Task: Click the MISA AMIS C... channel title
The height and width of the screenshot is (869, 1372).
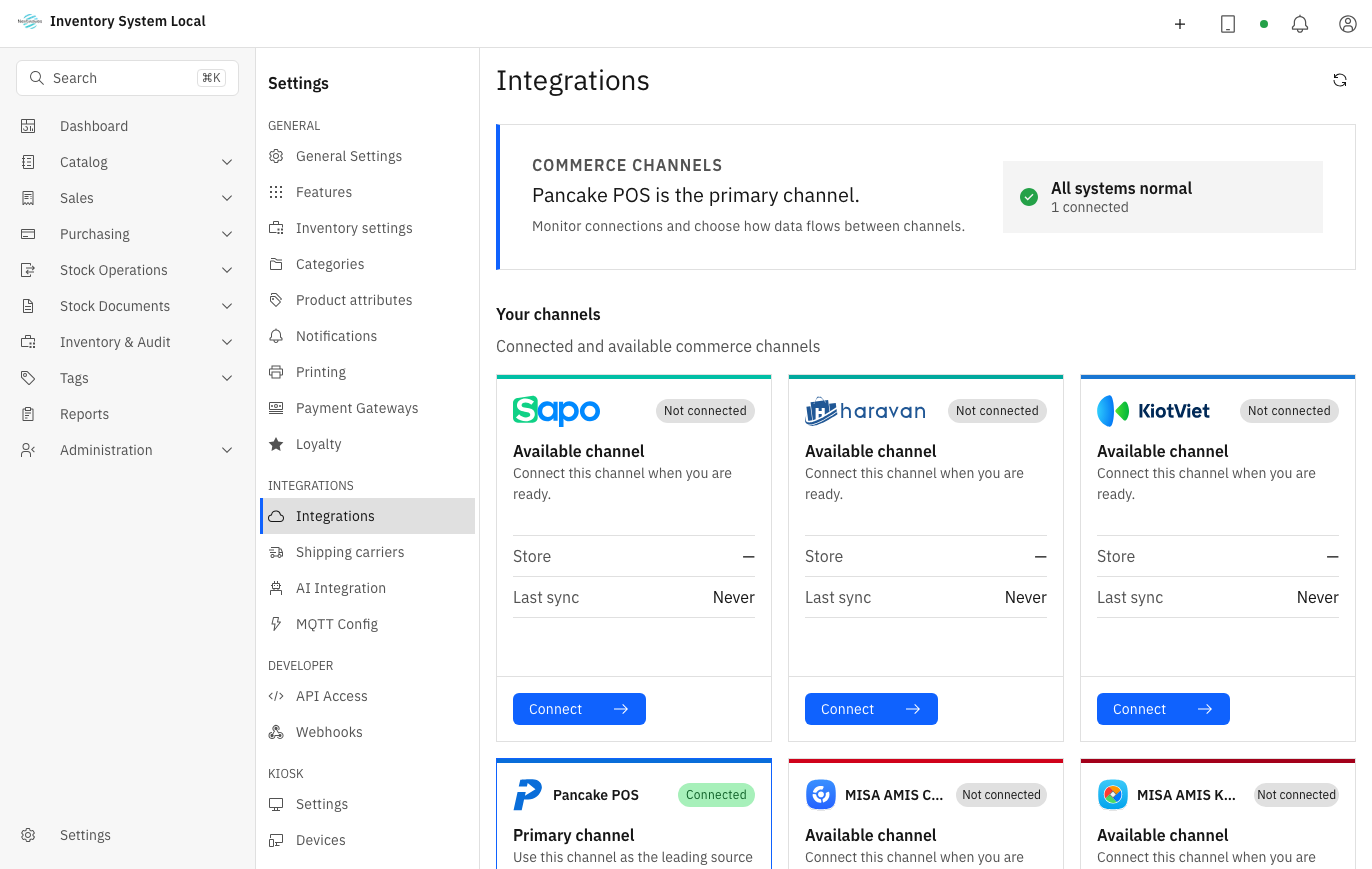Action: tap(894, 795)
